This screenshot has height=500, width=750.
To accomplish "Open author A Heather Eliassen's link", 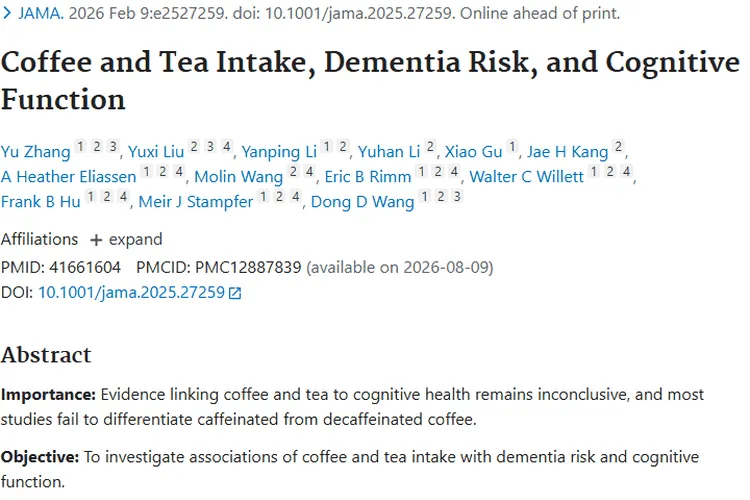I will tap(68, 177).
